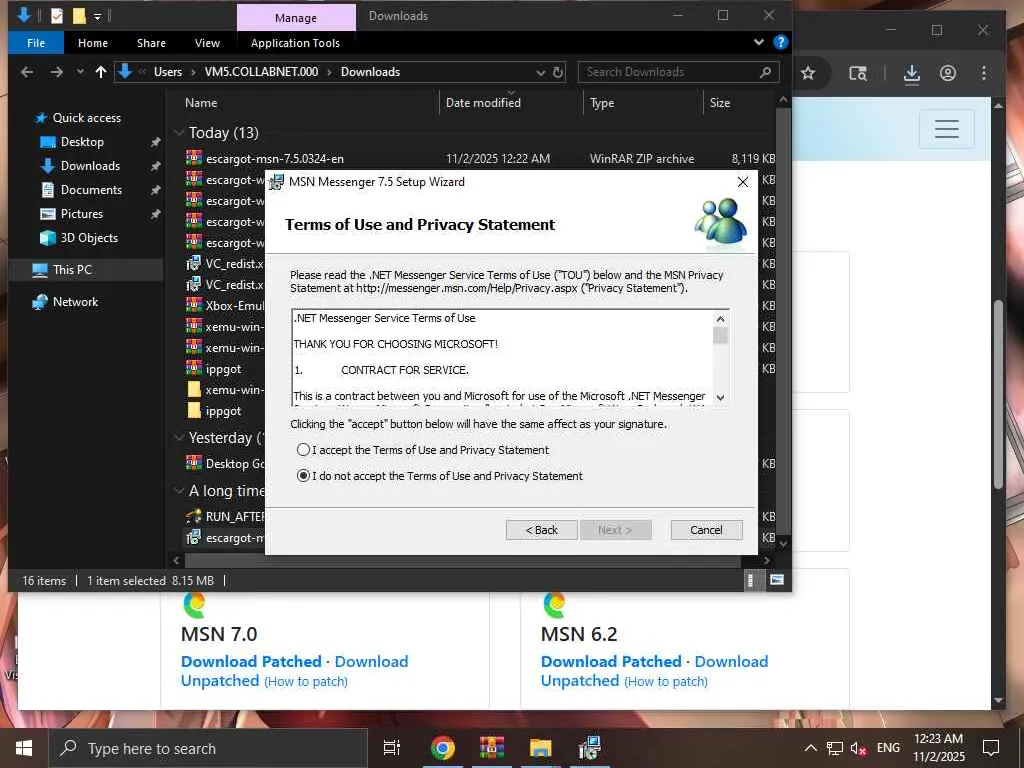Select "I do not accept the Terms" radio button

click(x=303, y=476)
